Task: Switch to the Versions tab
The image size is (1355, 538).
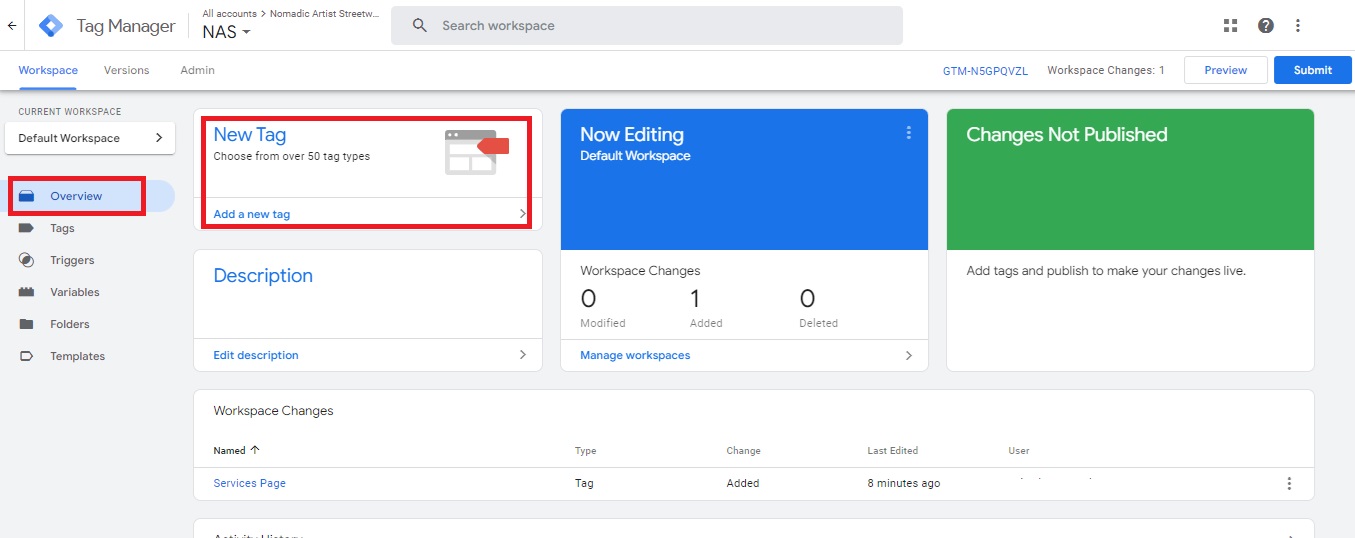Action: (x=126, y=70)
